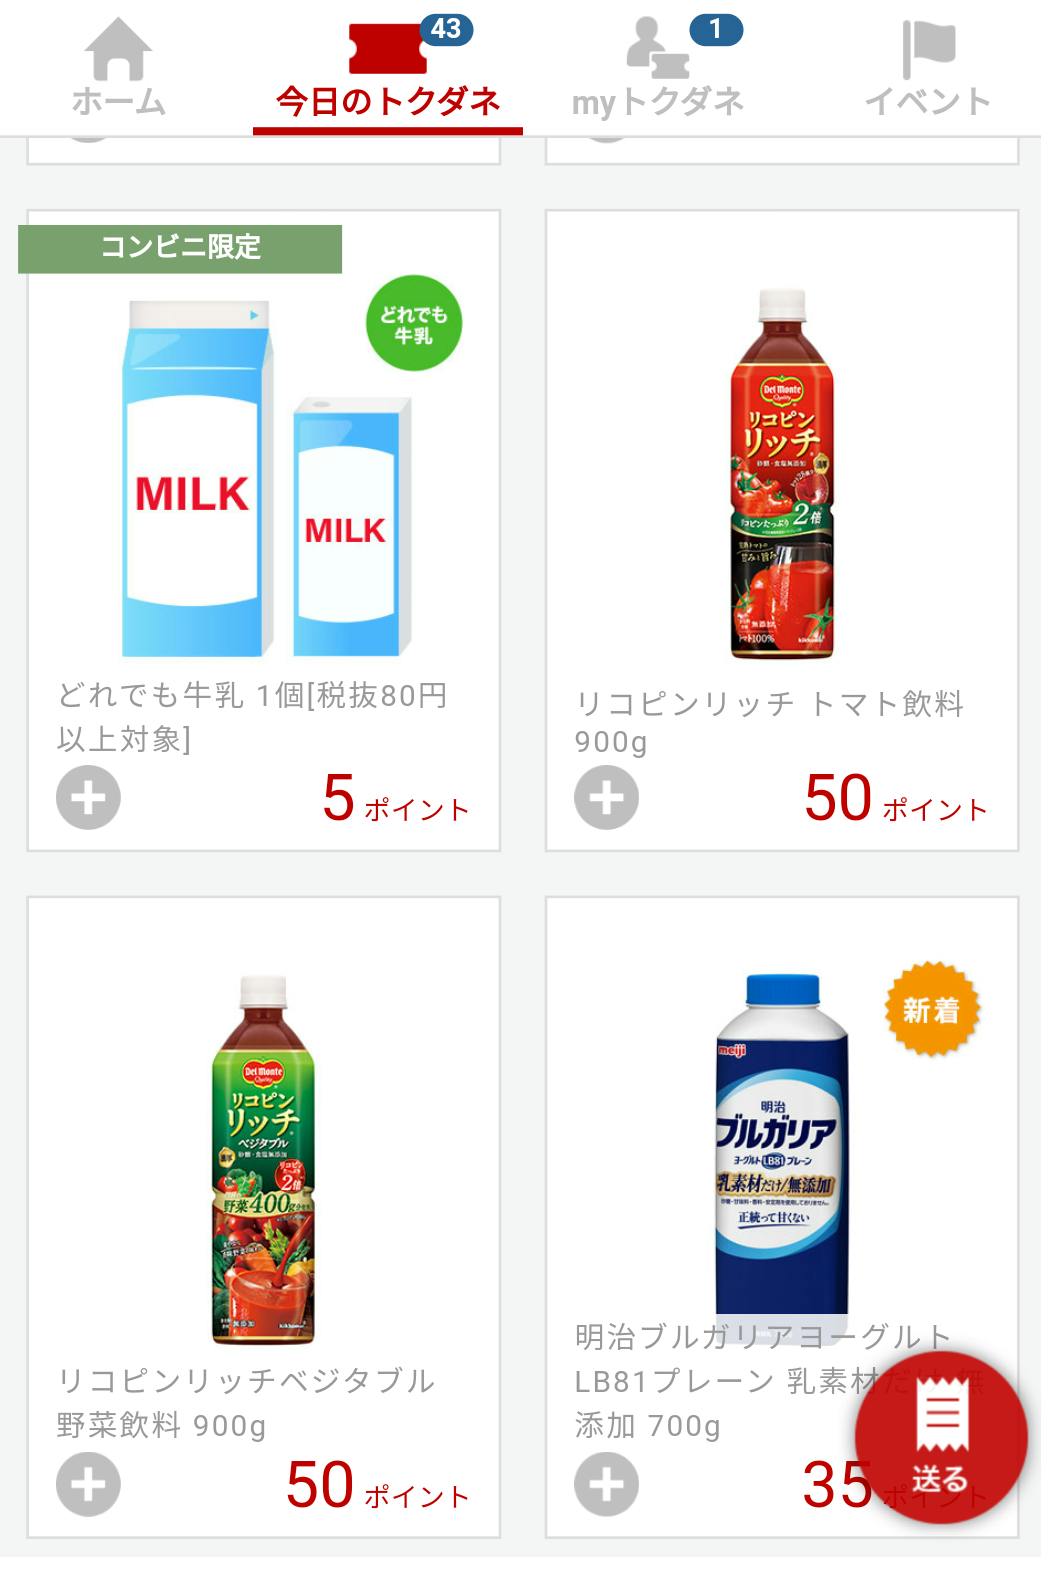Add どれでも牛乳 with plus icon
Screen dimensions: 1056x1584
tap(88, 798)
